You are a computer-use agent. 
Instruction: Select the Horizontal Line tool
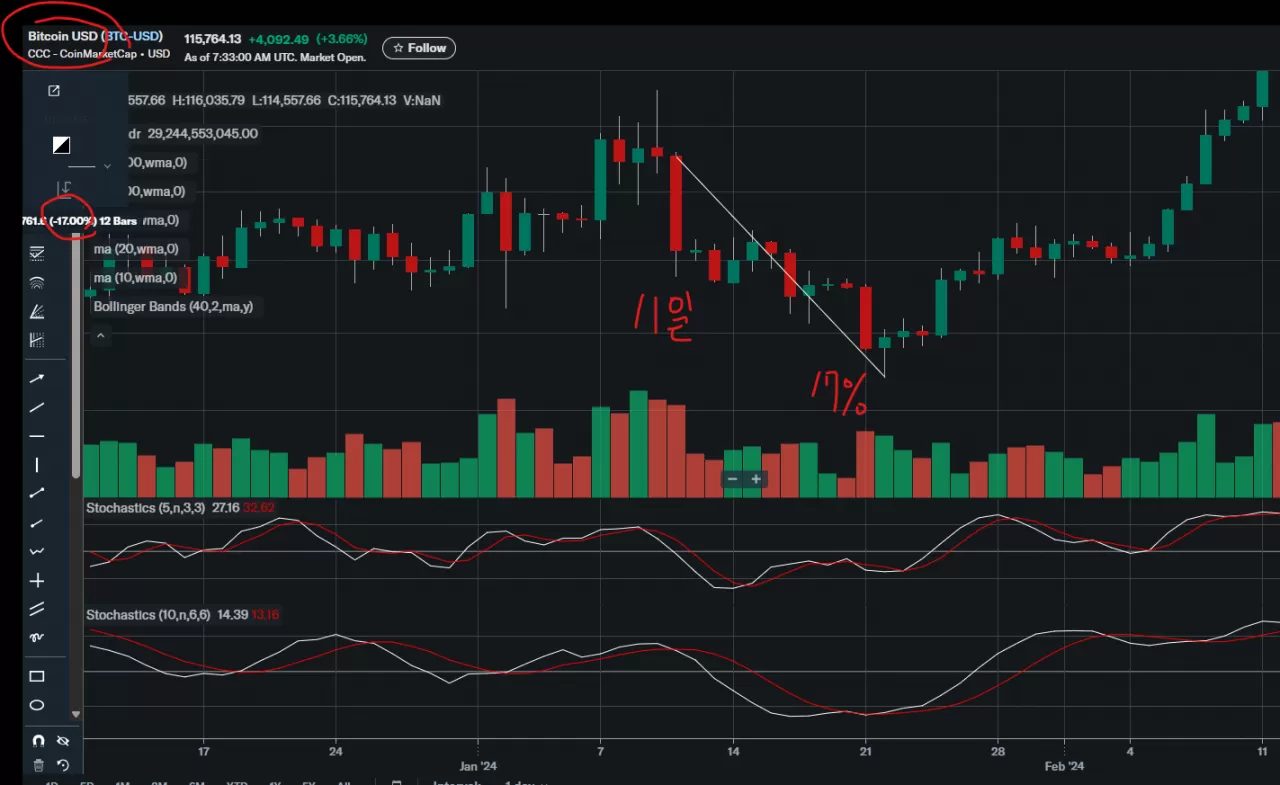coord(36,436)
